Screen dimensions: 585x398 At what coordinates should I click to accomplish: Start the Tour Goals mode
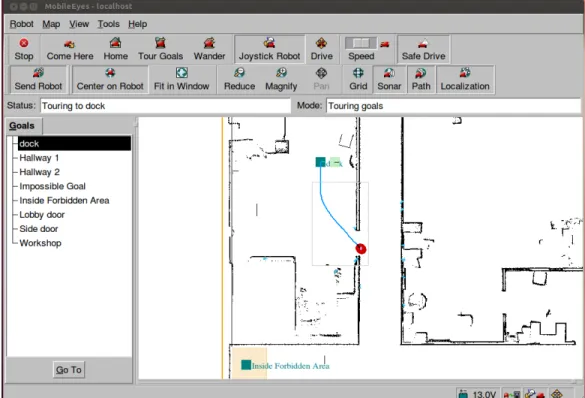coord(160,49)
